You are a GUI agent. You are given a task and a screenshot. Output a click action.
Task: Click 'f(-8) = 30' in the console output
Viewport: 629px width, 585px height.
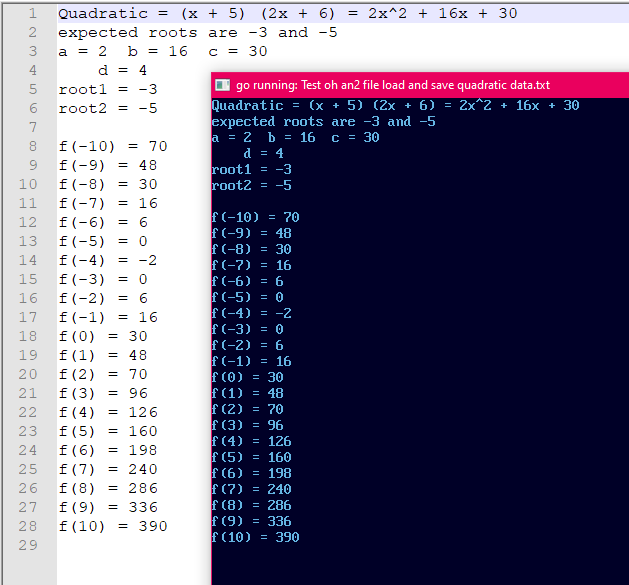coord(252,250)
